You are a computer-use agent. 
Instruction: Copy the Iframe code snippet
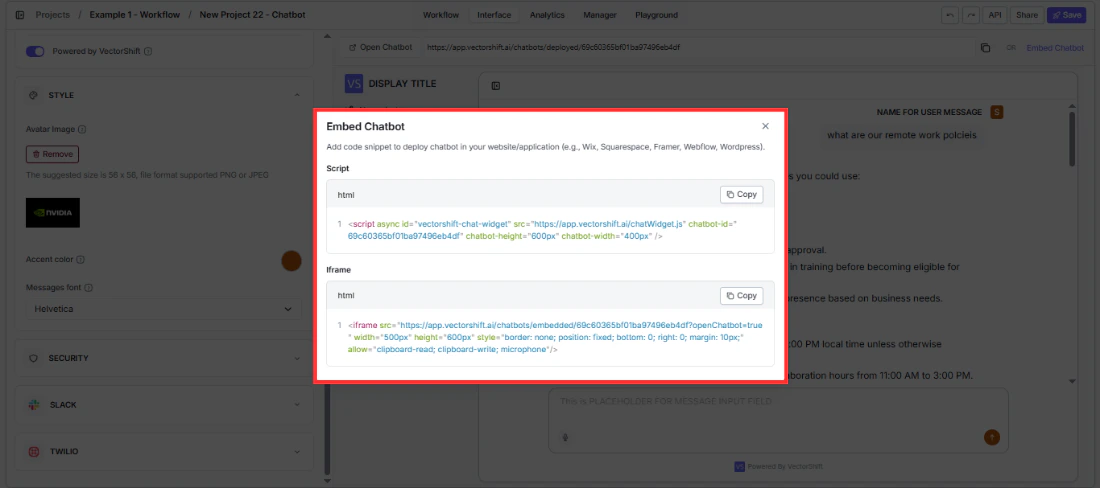pos(742,296)
